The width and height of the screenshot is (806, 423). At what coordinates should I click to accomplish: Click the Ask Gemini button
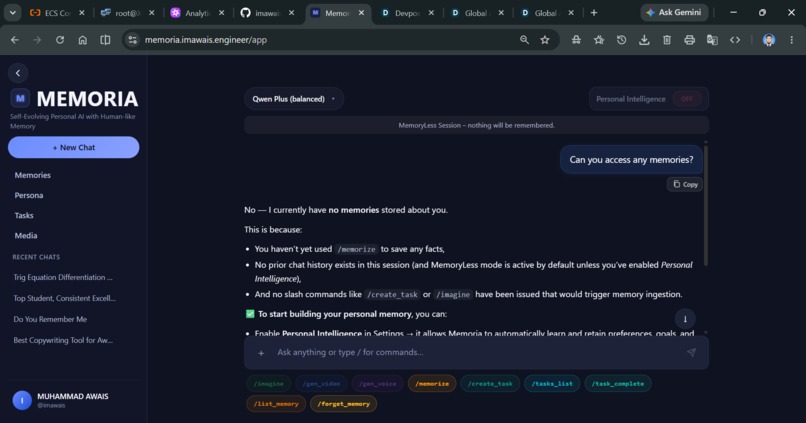tap(674, 12)
